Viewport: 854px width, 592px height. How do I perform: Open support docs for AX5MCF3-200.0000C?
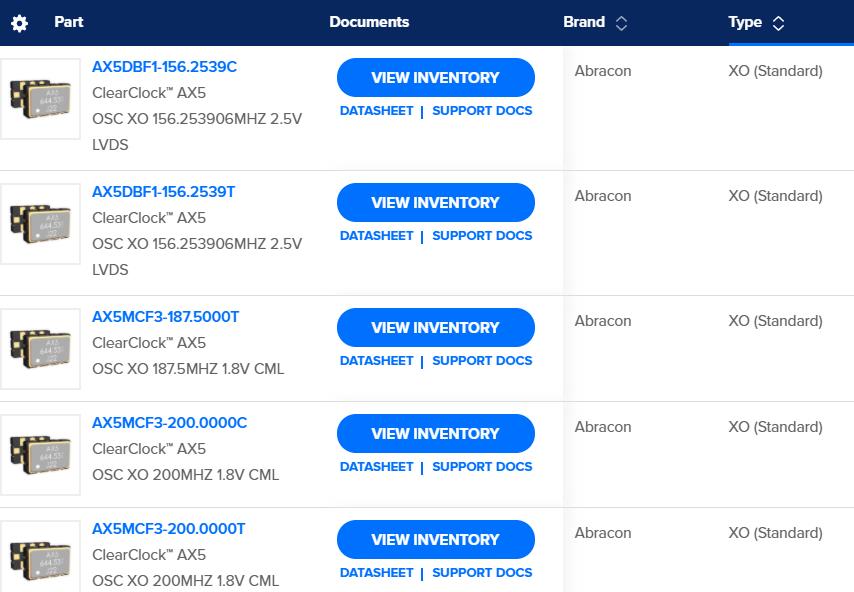point(482,467)
